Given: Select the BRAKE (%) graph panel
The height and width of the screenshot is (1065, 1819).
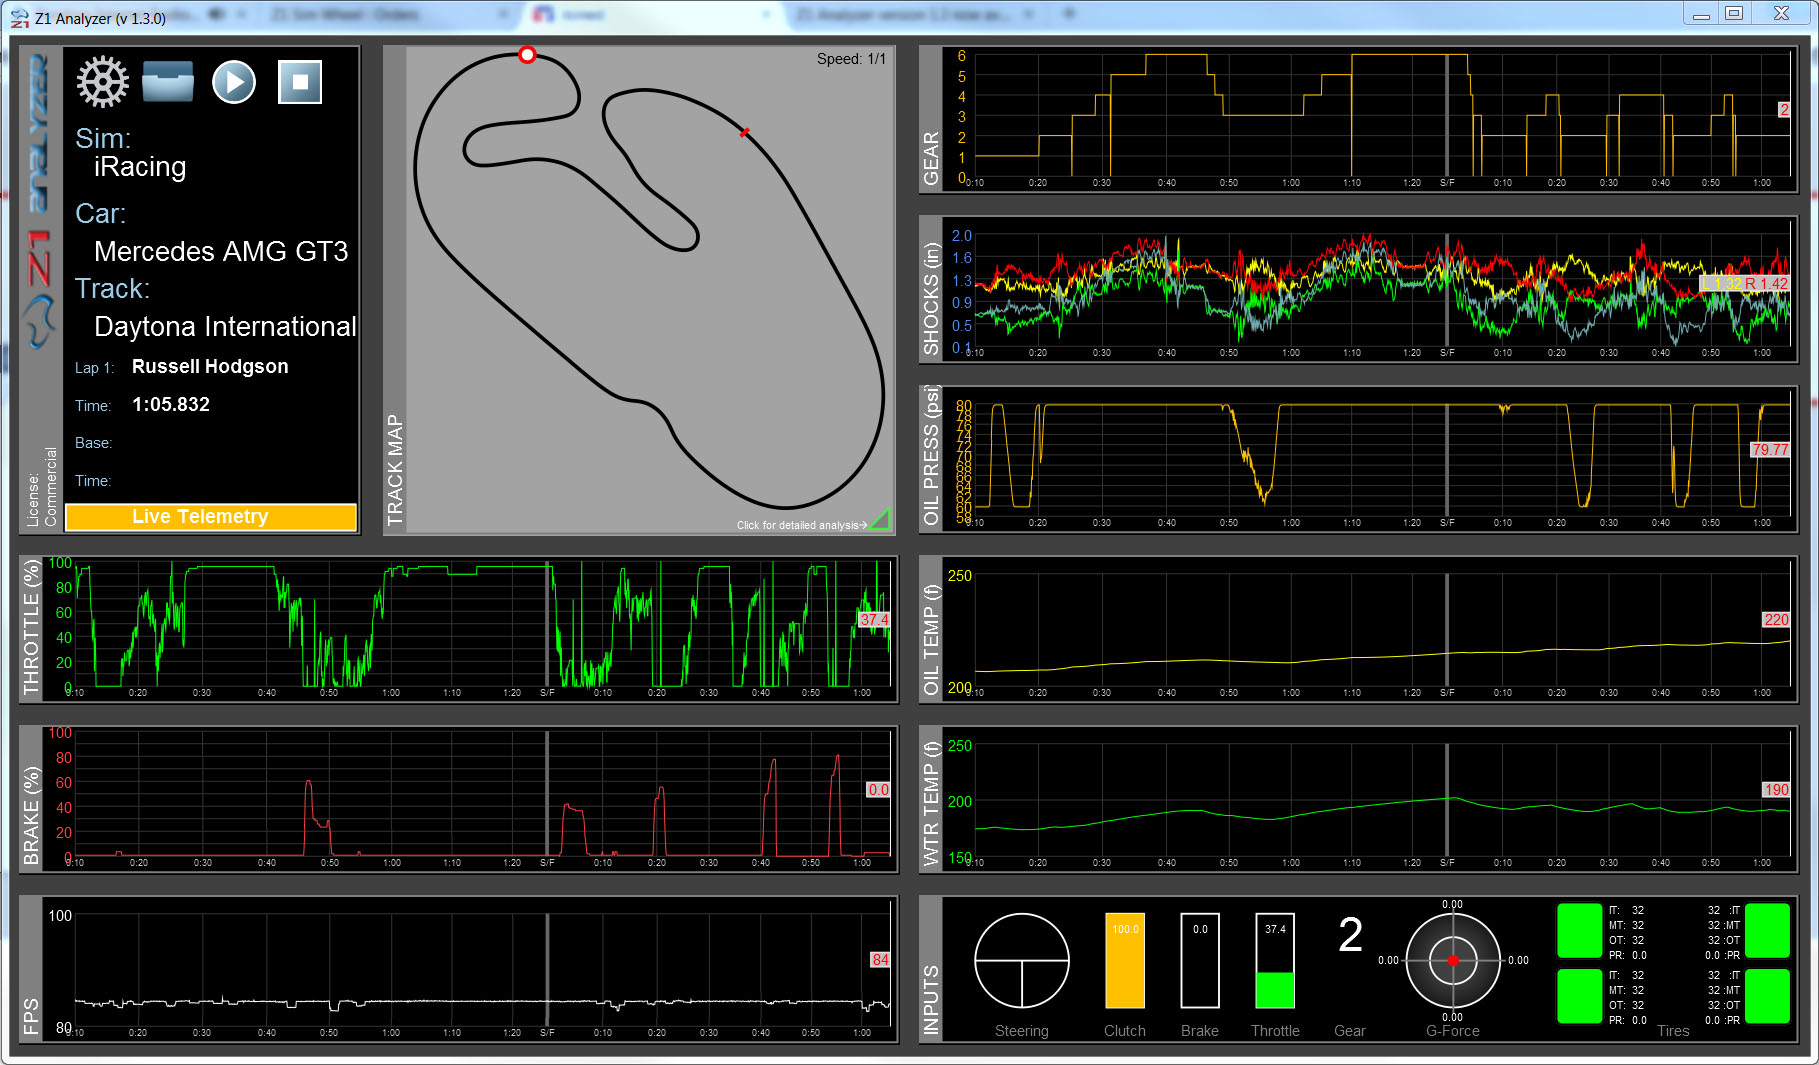Looking at the screenshot, I should point(459,800).
